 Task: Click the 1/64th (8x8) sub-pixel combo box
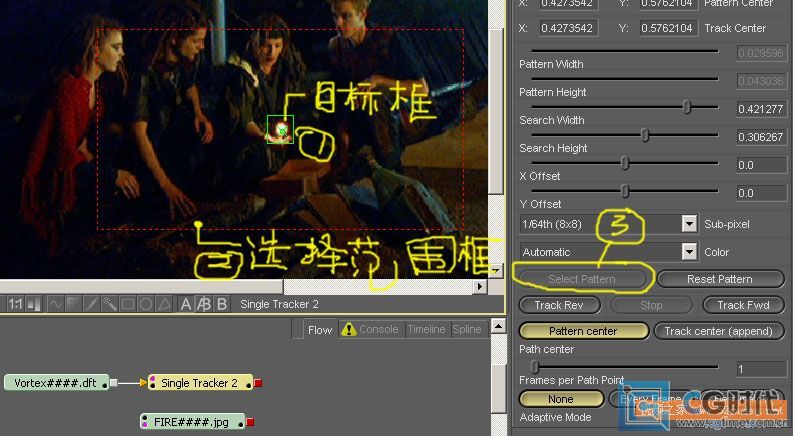click(x=608, y=224)
